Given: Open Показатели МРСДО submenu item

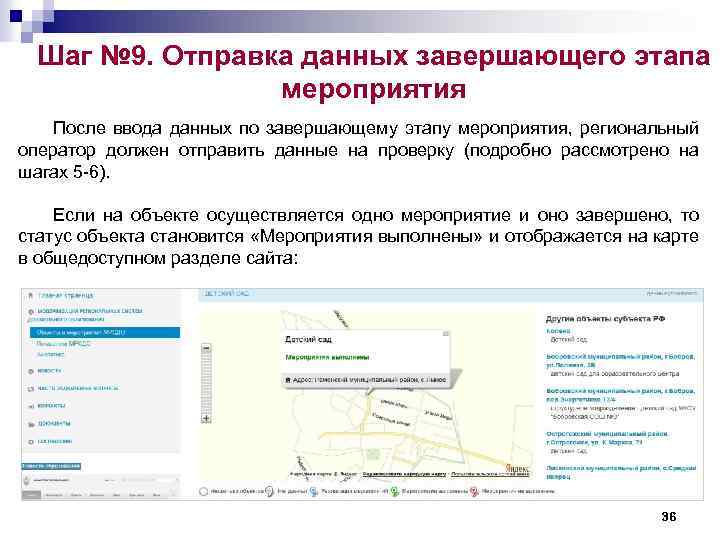Looking at the screenshot, I should click(x=64, y=343).
